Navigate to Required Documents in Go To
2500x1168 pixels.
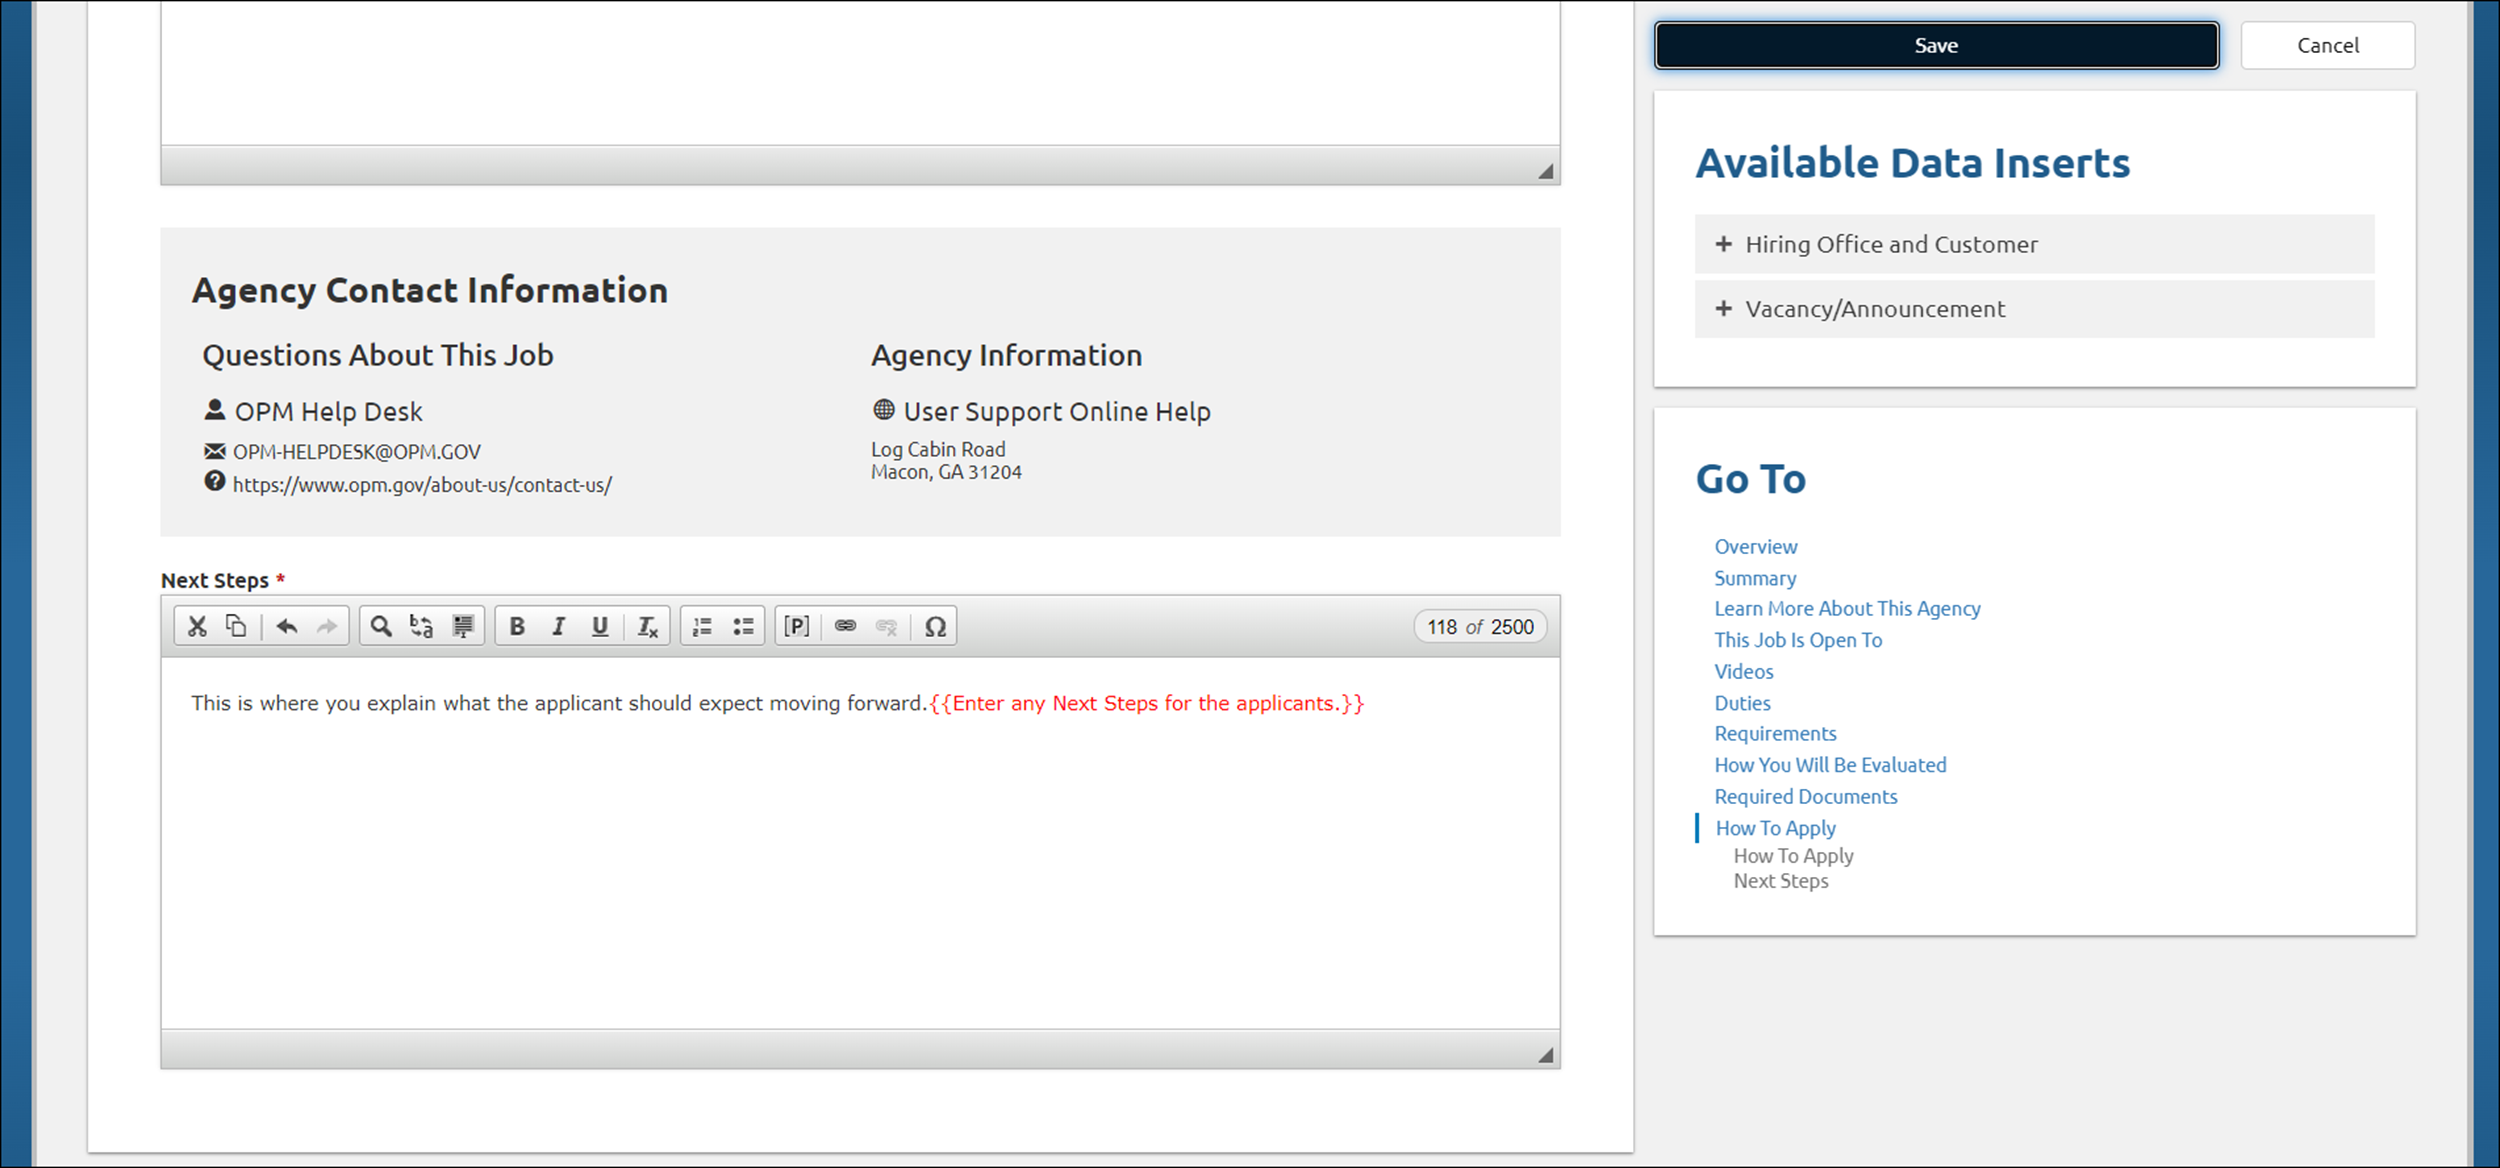[x=1805, y=796]
